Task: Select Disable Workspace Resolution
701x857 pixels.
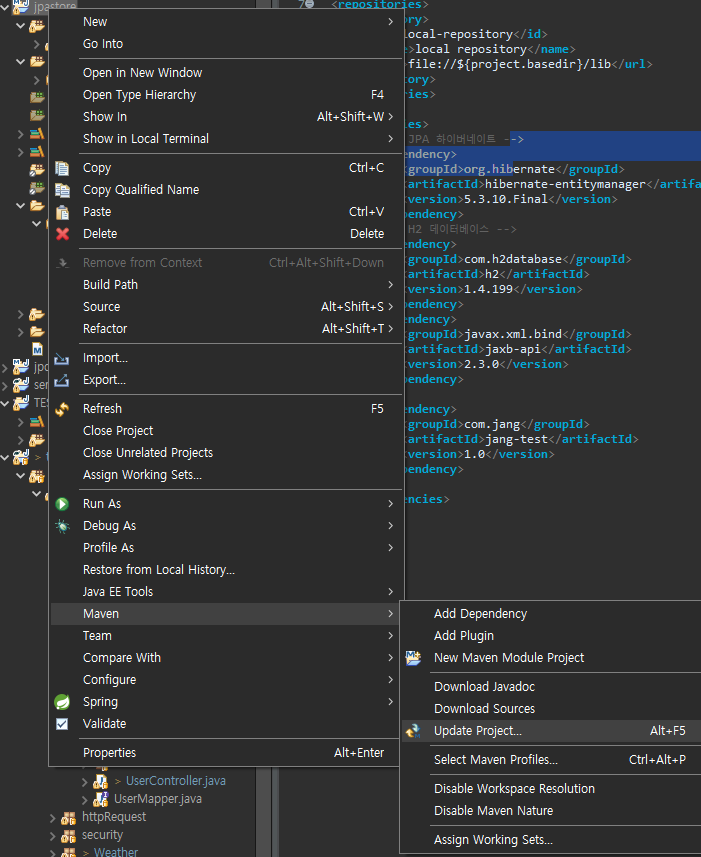Action: point(551,789)
